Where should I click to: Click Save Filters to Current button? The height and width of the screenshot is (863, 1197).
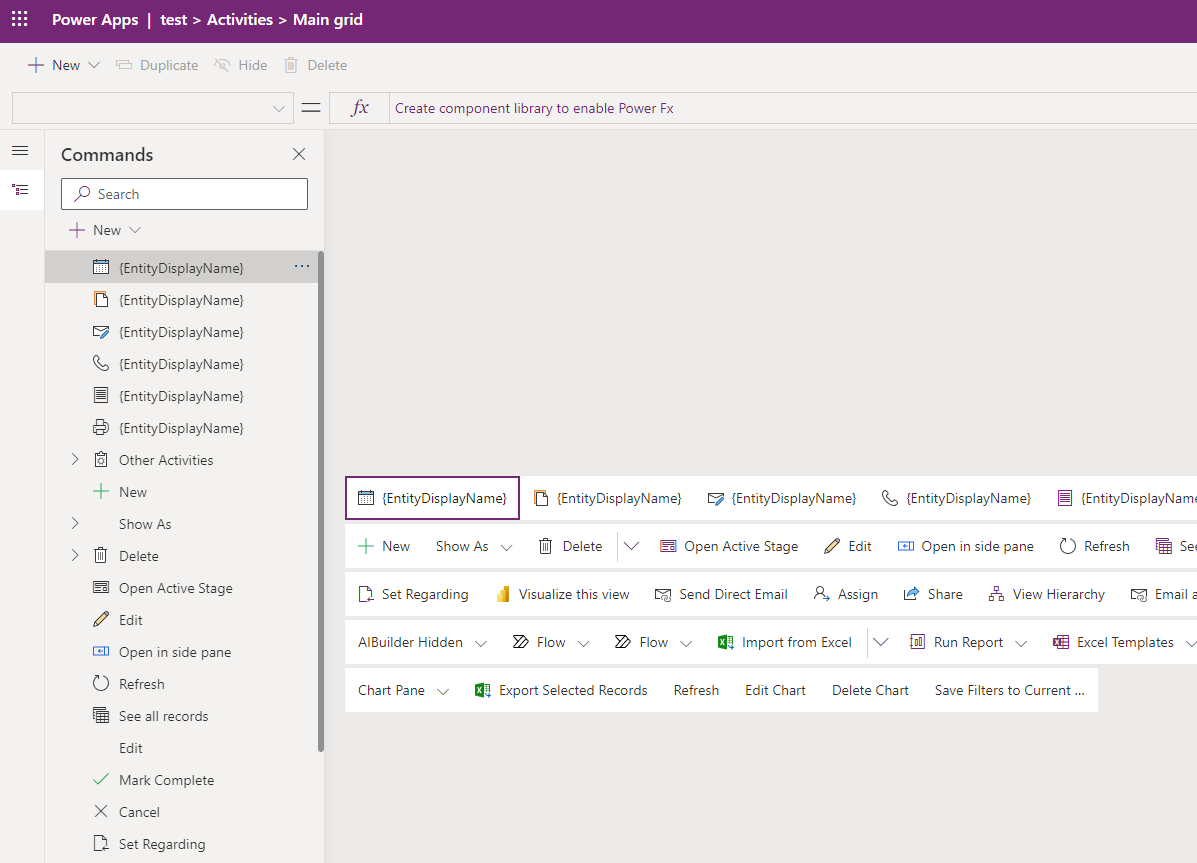1009,690
